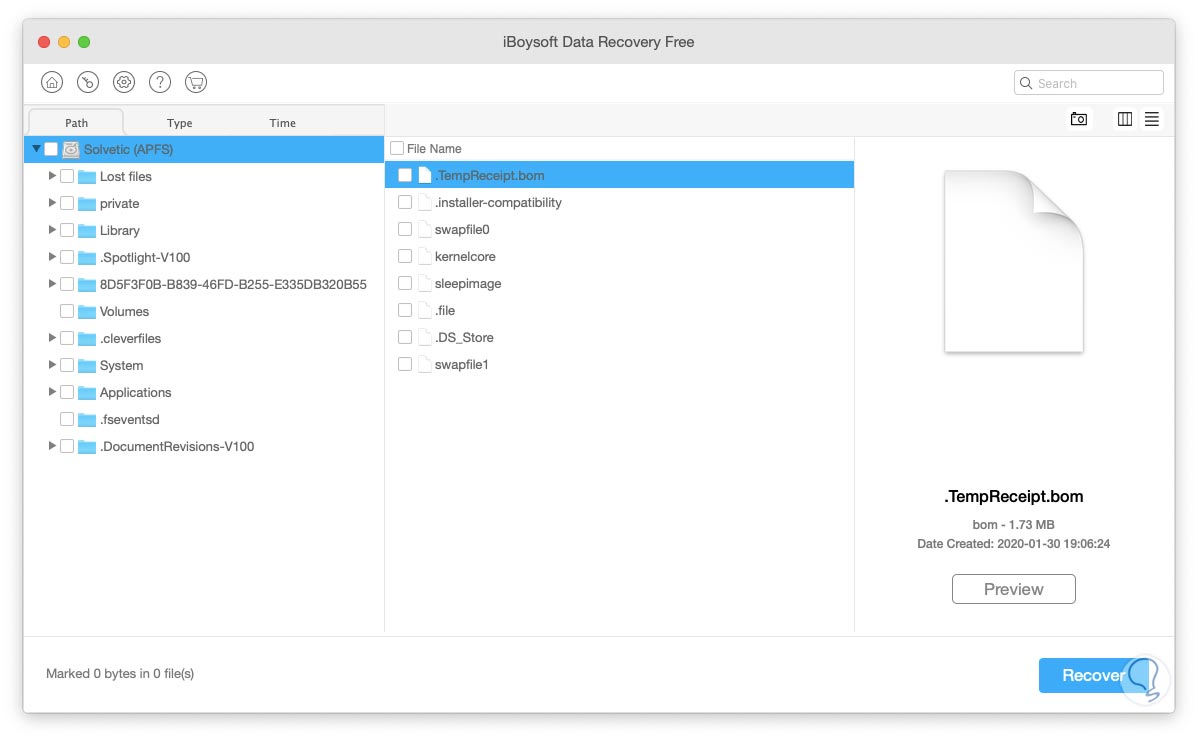The width and height of the screenshot is (1198, 740).
Task: Expand the .cleverfiles folder
Action: click(x=52, y=338)
